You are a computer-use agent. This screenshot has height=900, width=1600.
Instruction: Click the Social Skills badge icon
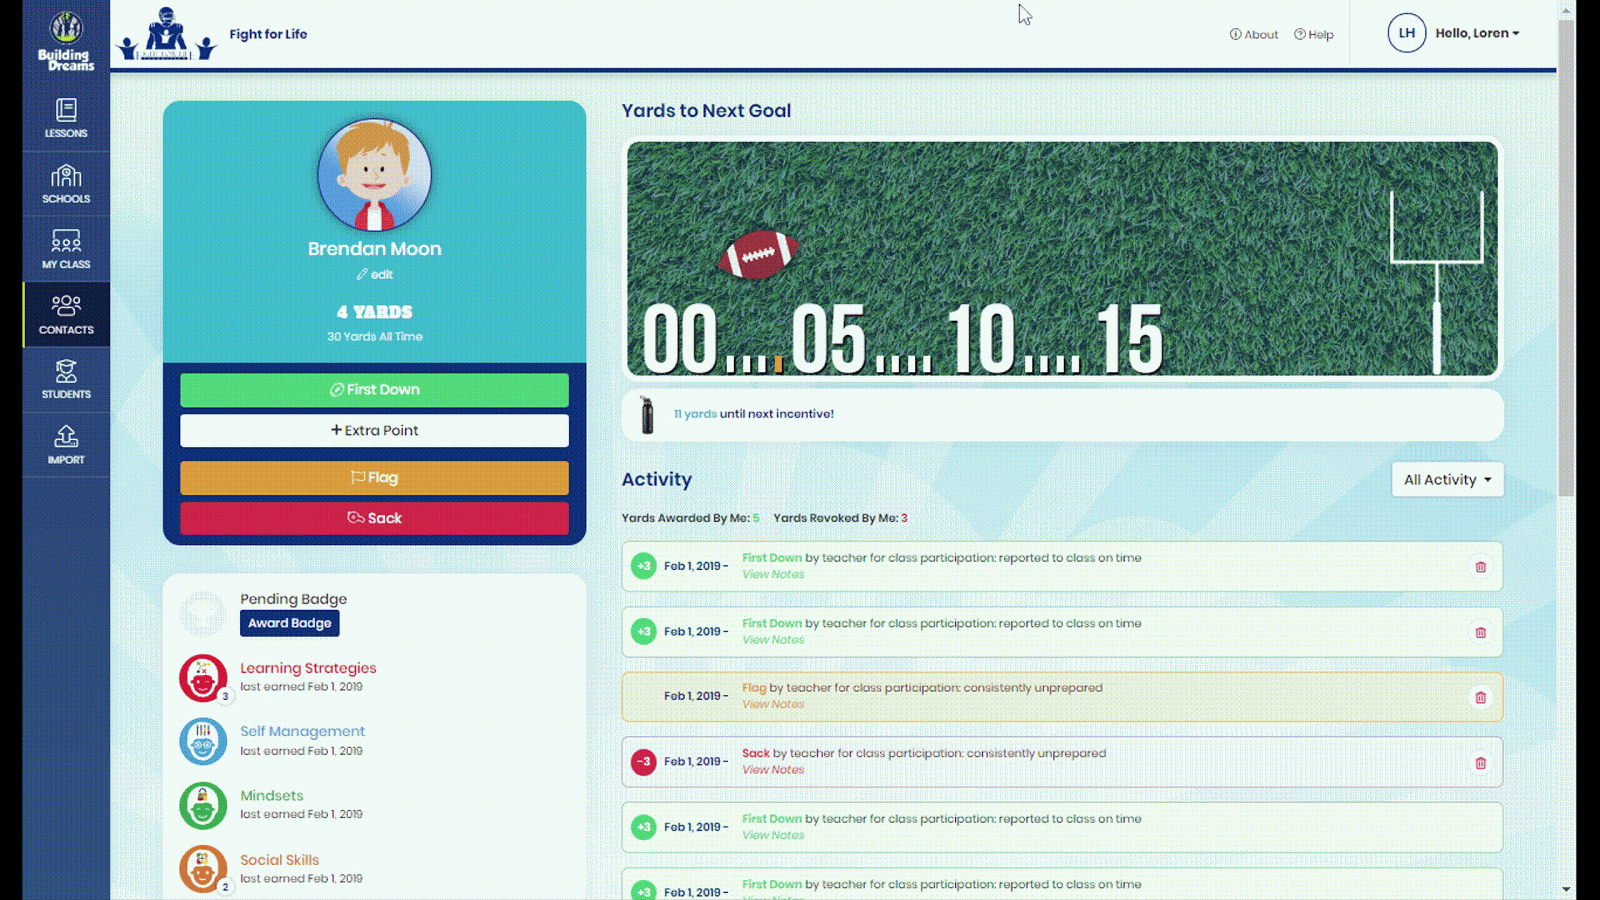203,870
